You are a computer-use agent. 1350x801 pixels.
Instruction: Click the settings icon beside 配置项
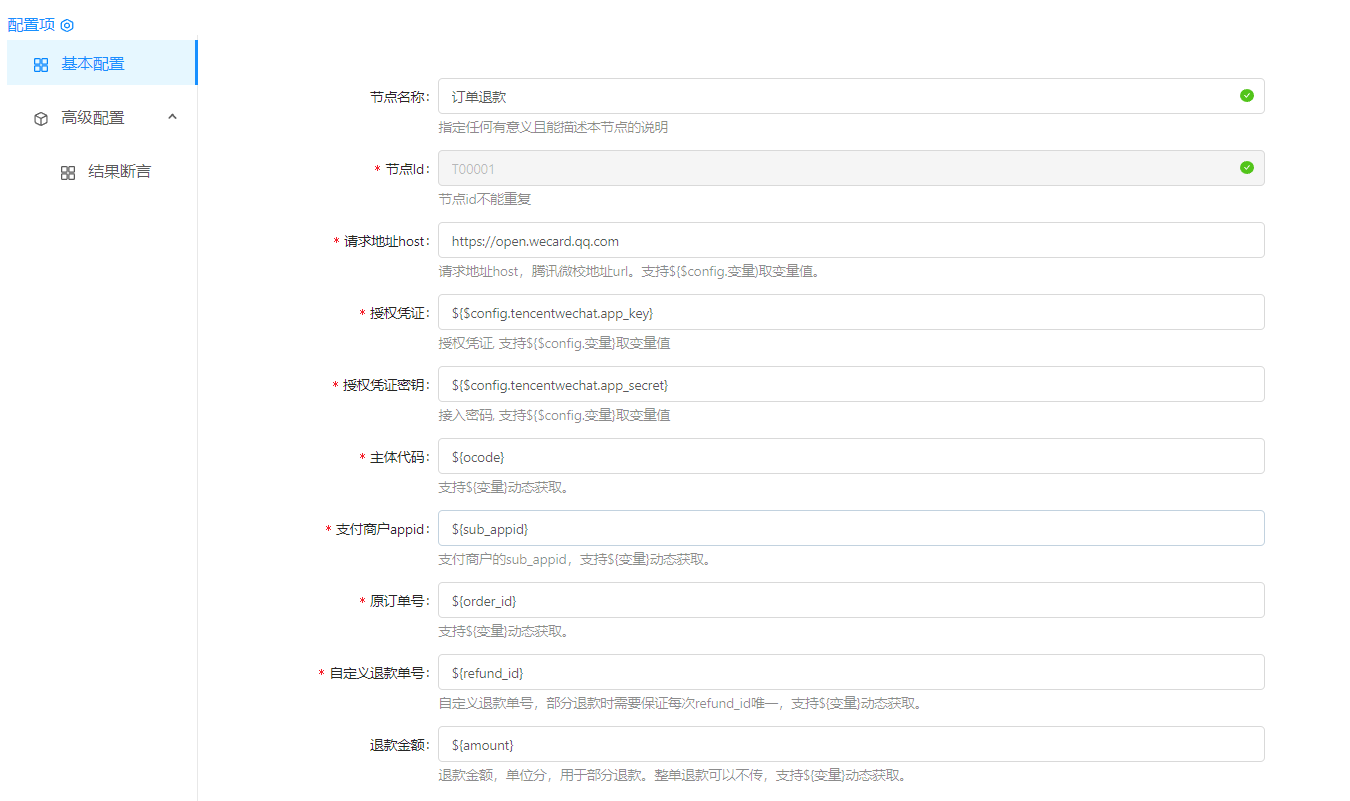point(68,25)
